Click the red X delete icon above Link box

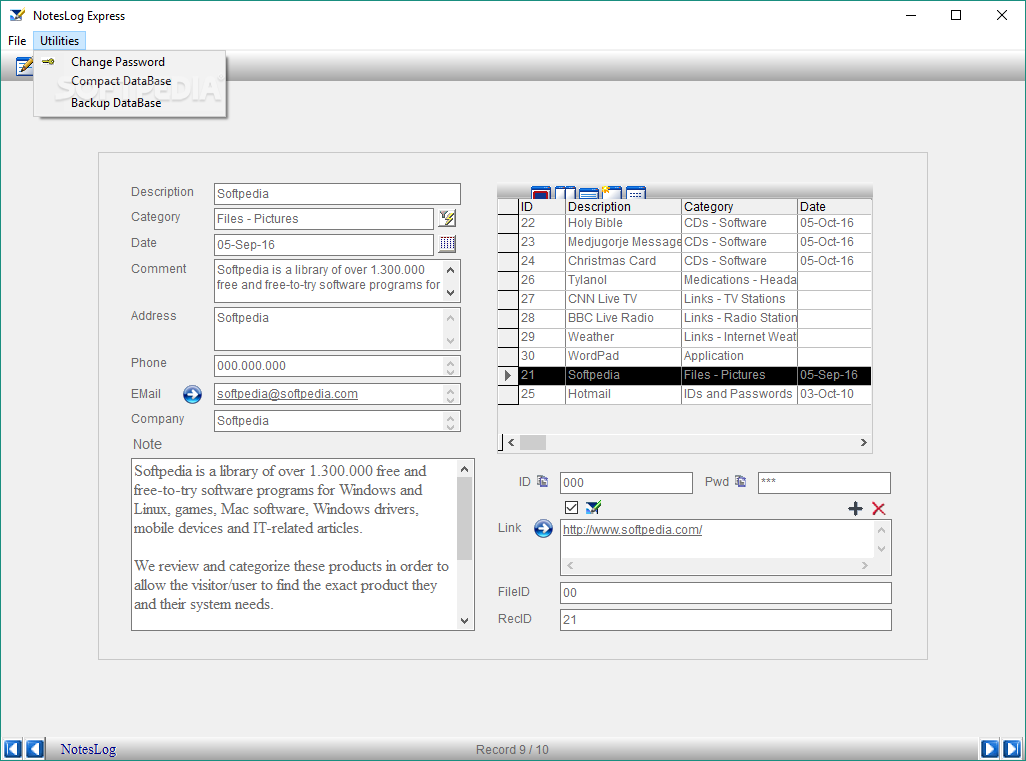(879, 508)
